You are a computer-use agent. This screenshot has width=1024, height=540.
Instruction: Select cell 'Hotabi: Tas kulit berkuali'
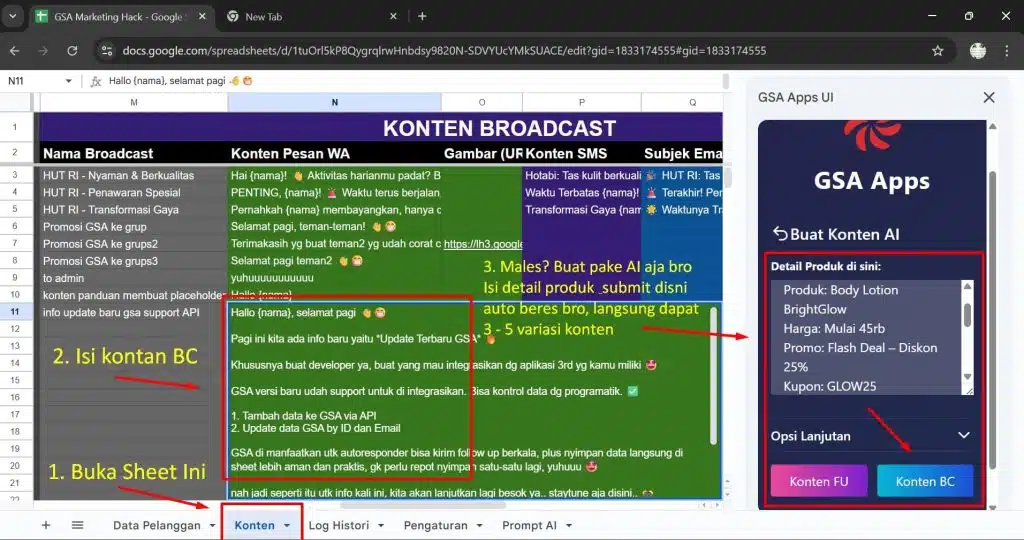tap(582, 175)
